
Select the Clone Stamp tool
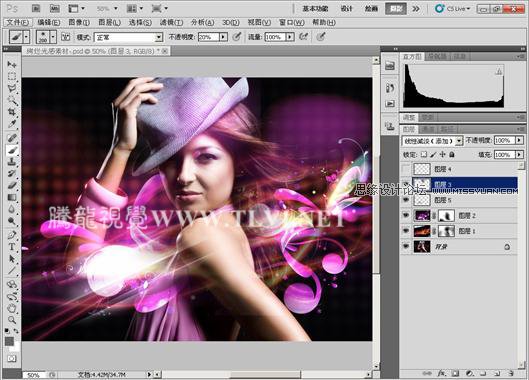point(12,162)
